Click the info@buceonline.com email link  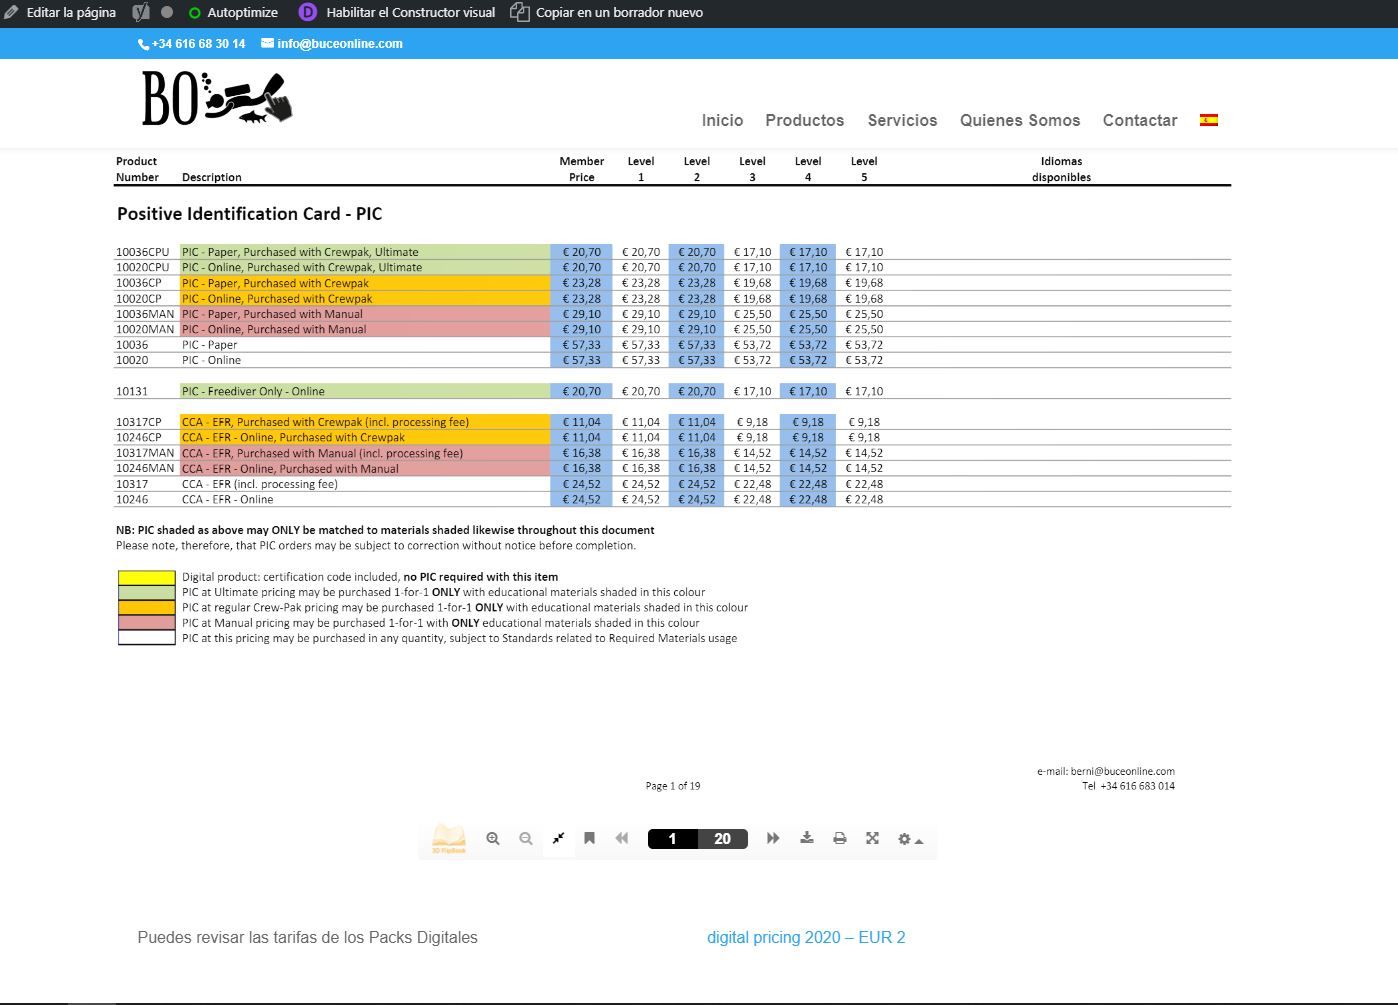[x=340, y=44]
